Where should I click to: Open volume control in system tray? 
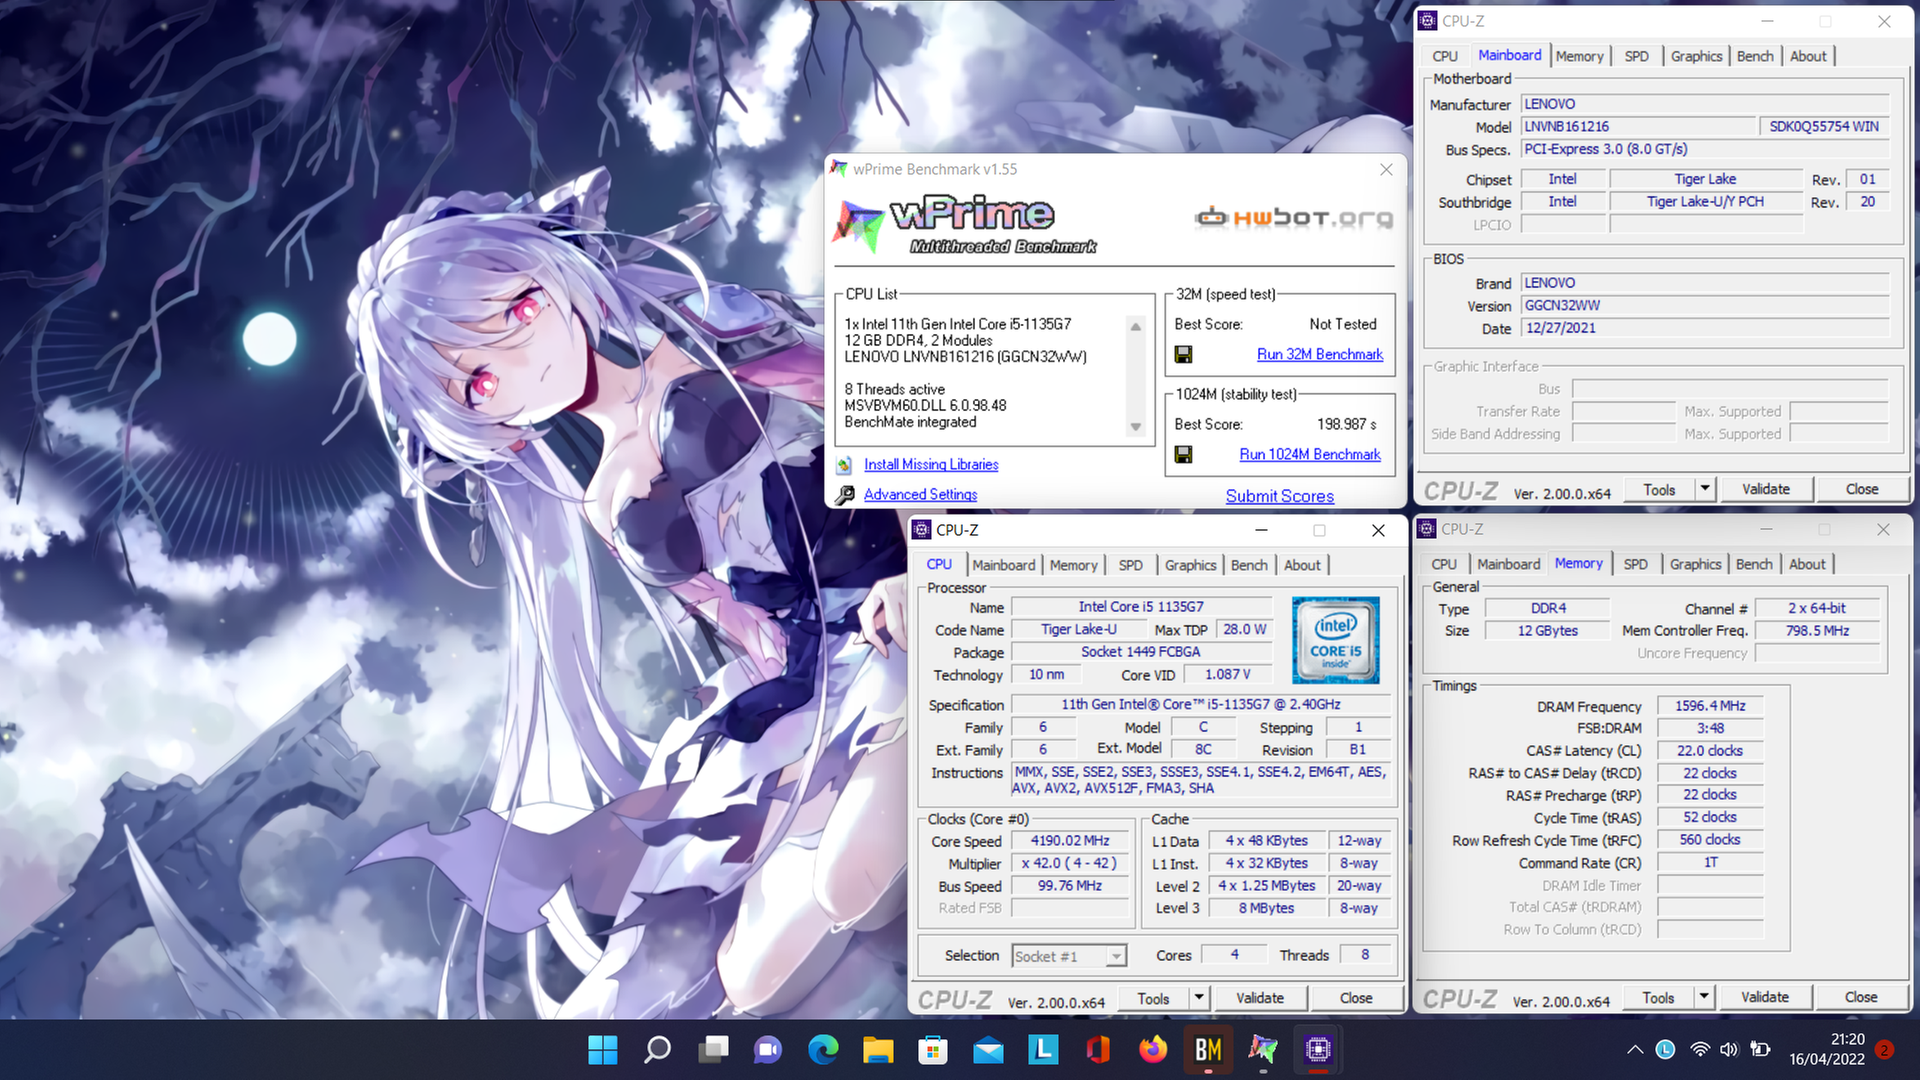(1729, 1049)
